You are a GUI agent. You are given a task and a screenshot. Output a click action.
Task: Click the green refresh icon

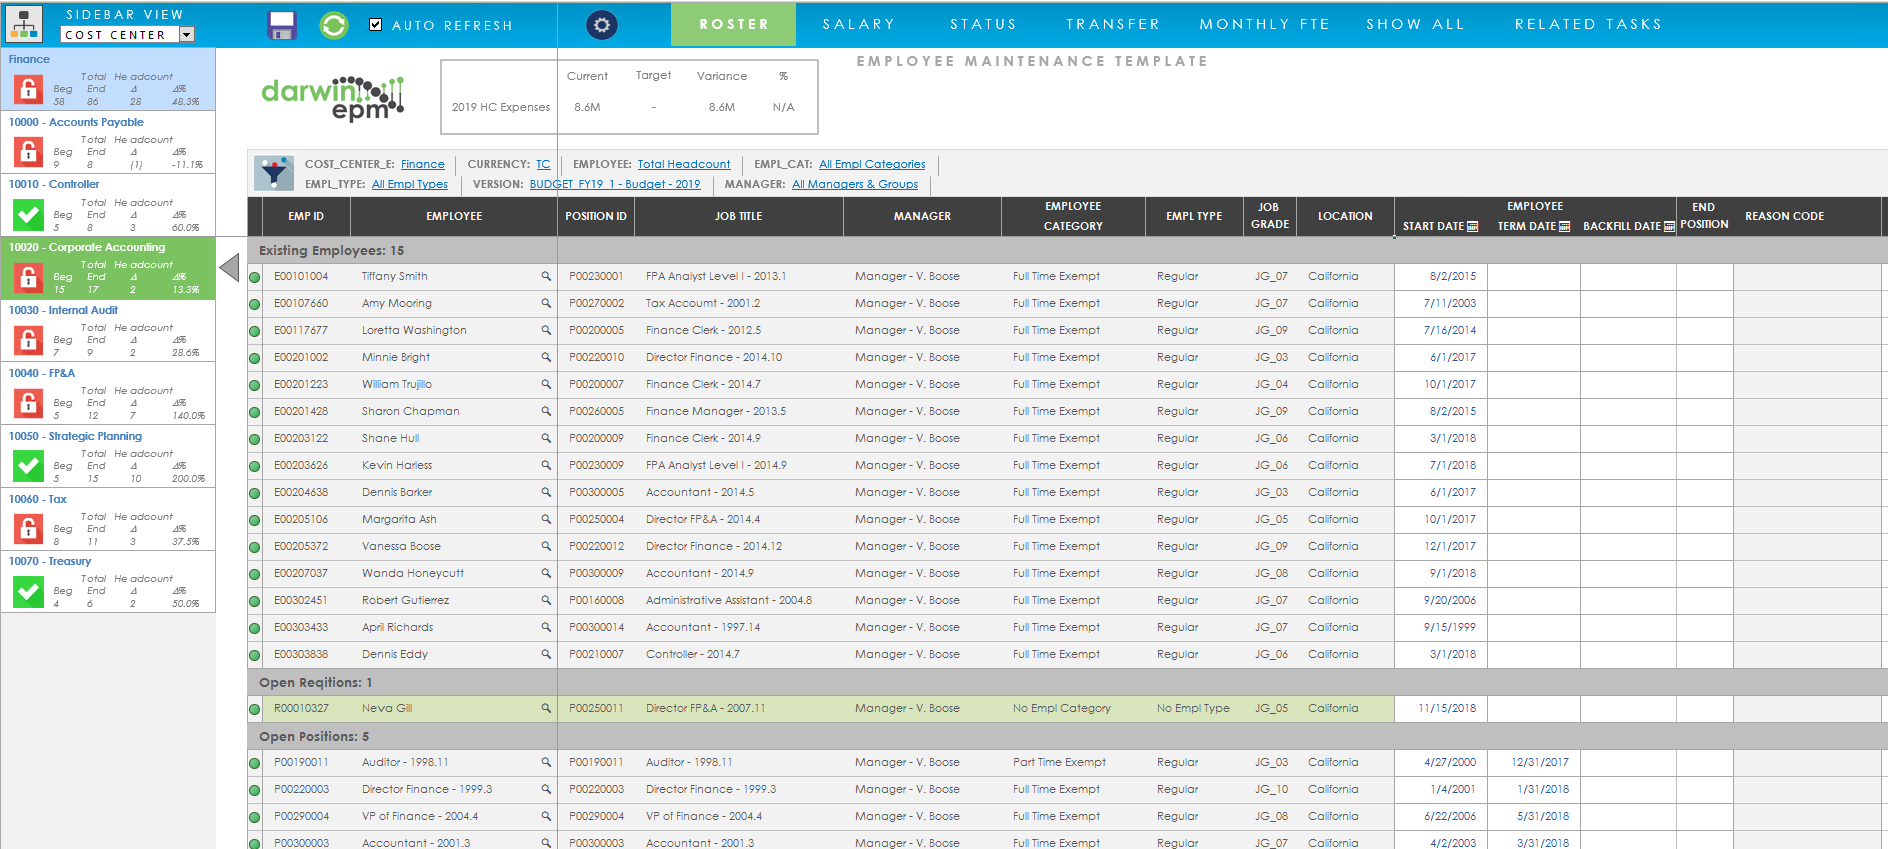pos(334,25)
